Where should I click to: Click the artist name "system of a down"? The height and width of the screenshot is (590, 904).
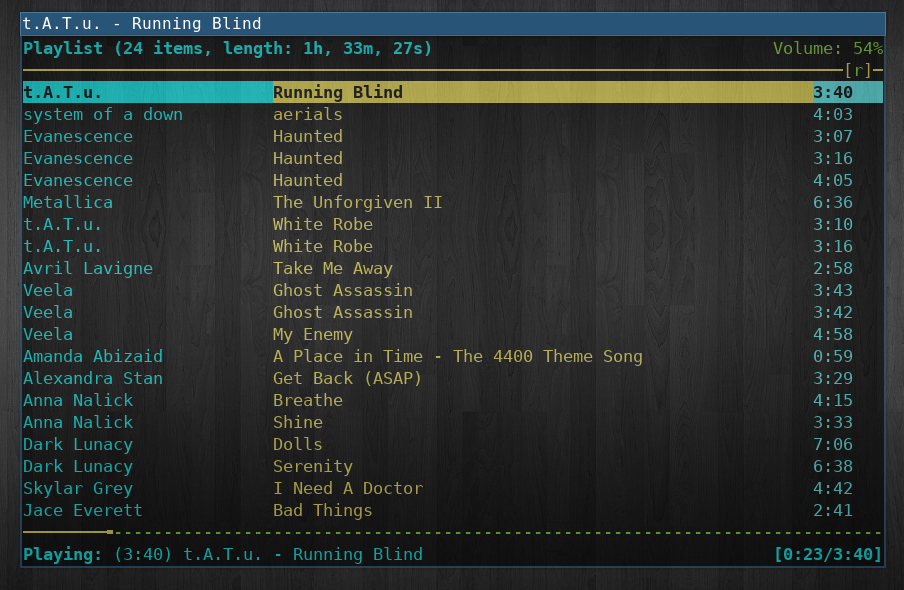pyautogui.click(x=103, y=114)
